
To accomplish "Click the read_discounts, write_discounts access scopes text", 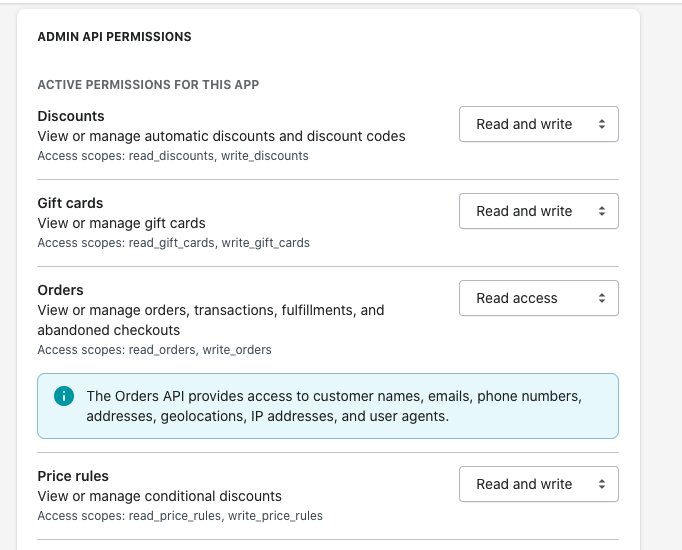I will click(218, 156).
